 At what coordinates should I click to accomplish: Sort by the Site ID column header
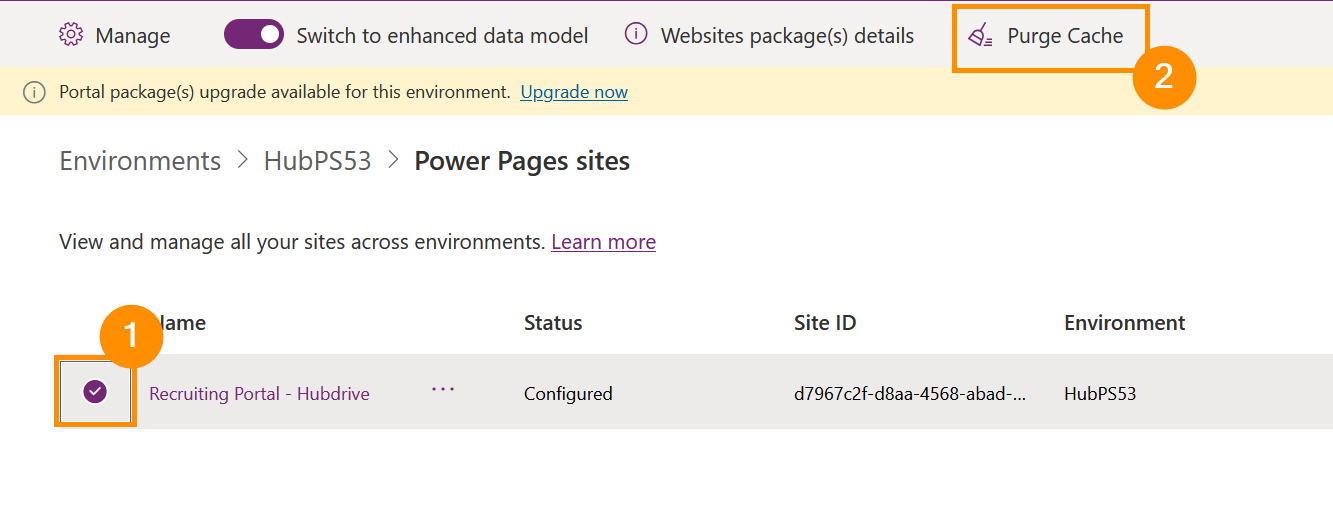825,323
